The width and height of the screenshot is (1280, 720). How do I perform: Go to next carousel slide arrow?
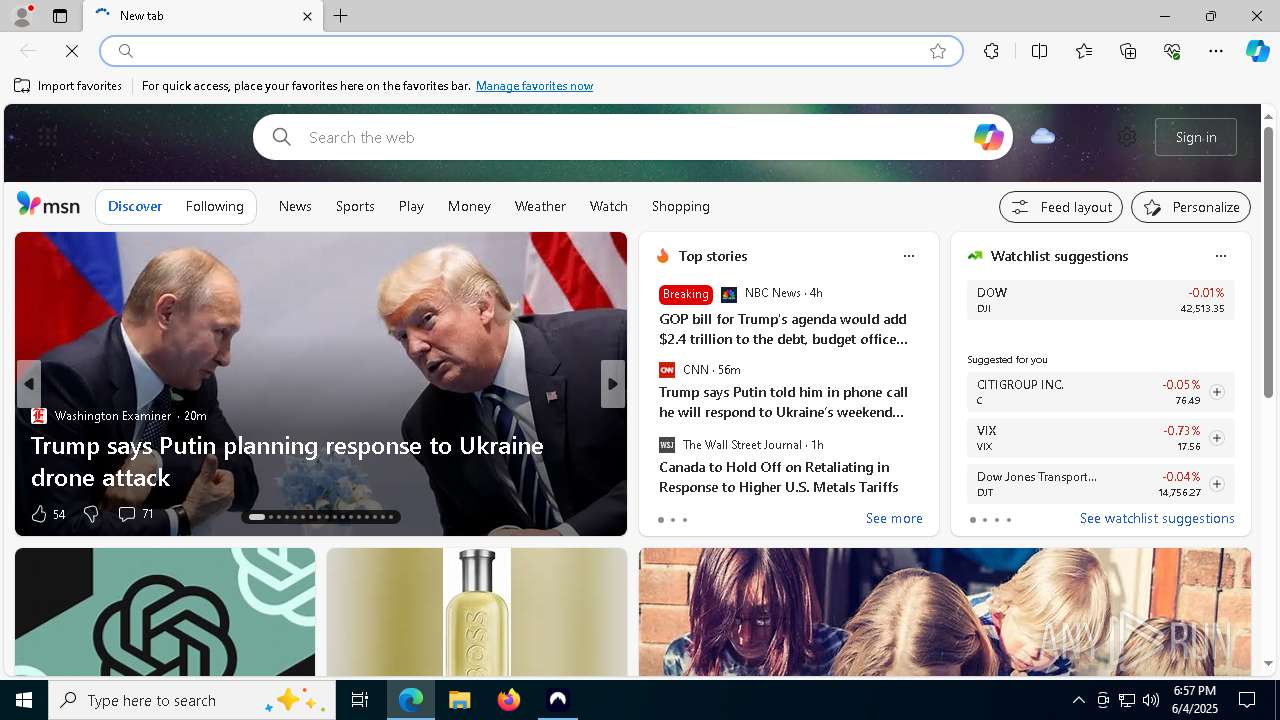click(x=613, y=384)
